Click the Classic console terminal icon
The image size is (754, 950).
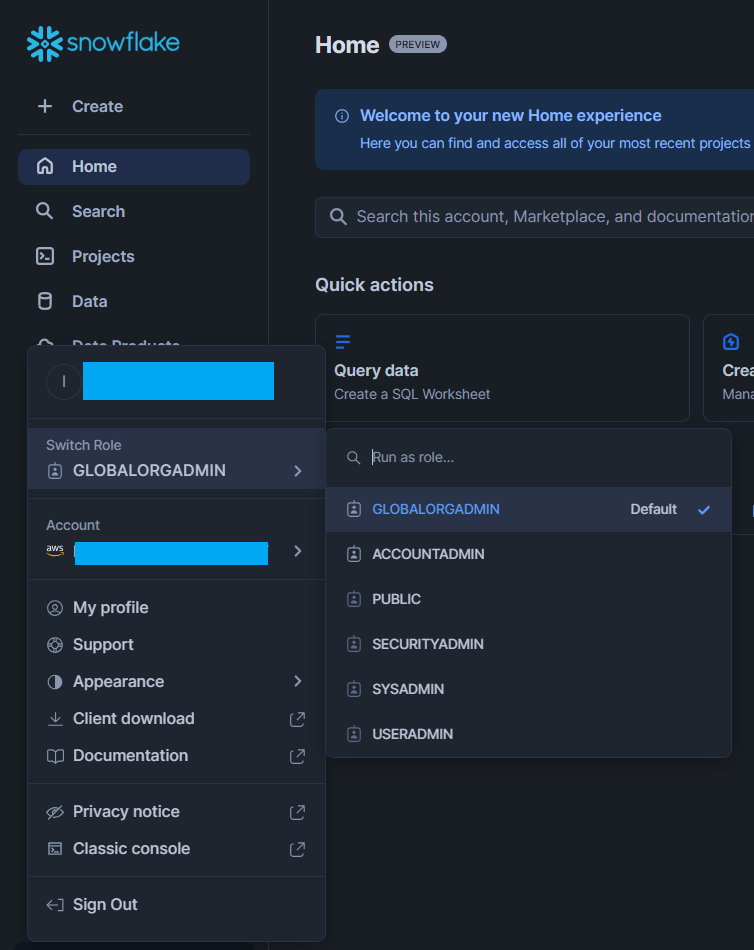click(55, 849)
